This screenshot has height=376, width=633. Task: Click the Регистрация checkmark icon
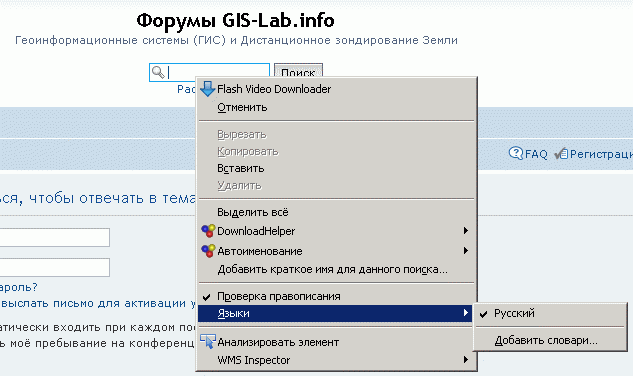click(x=561, y=153)
